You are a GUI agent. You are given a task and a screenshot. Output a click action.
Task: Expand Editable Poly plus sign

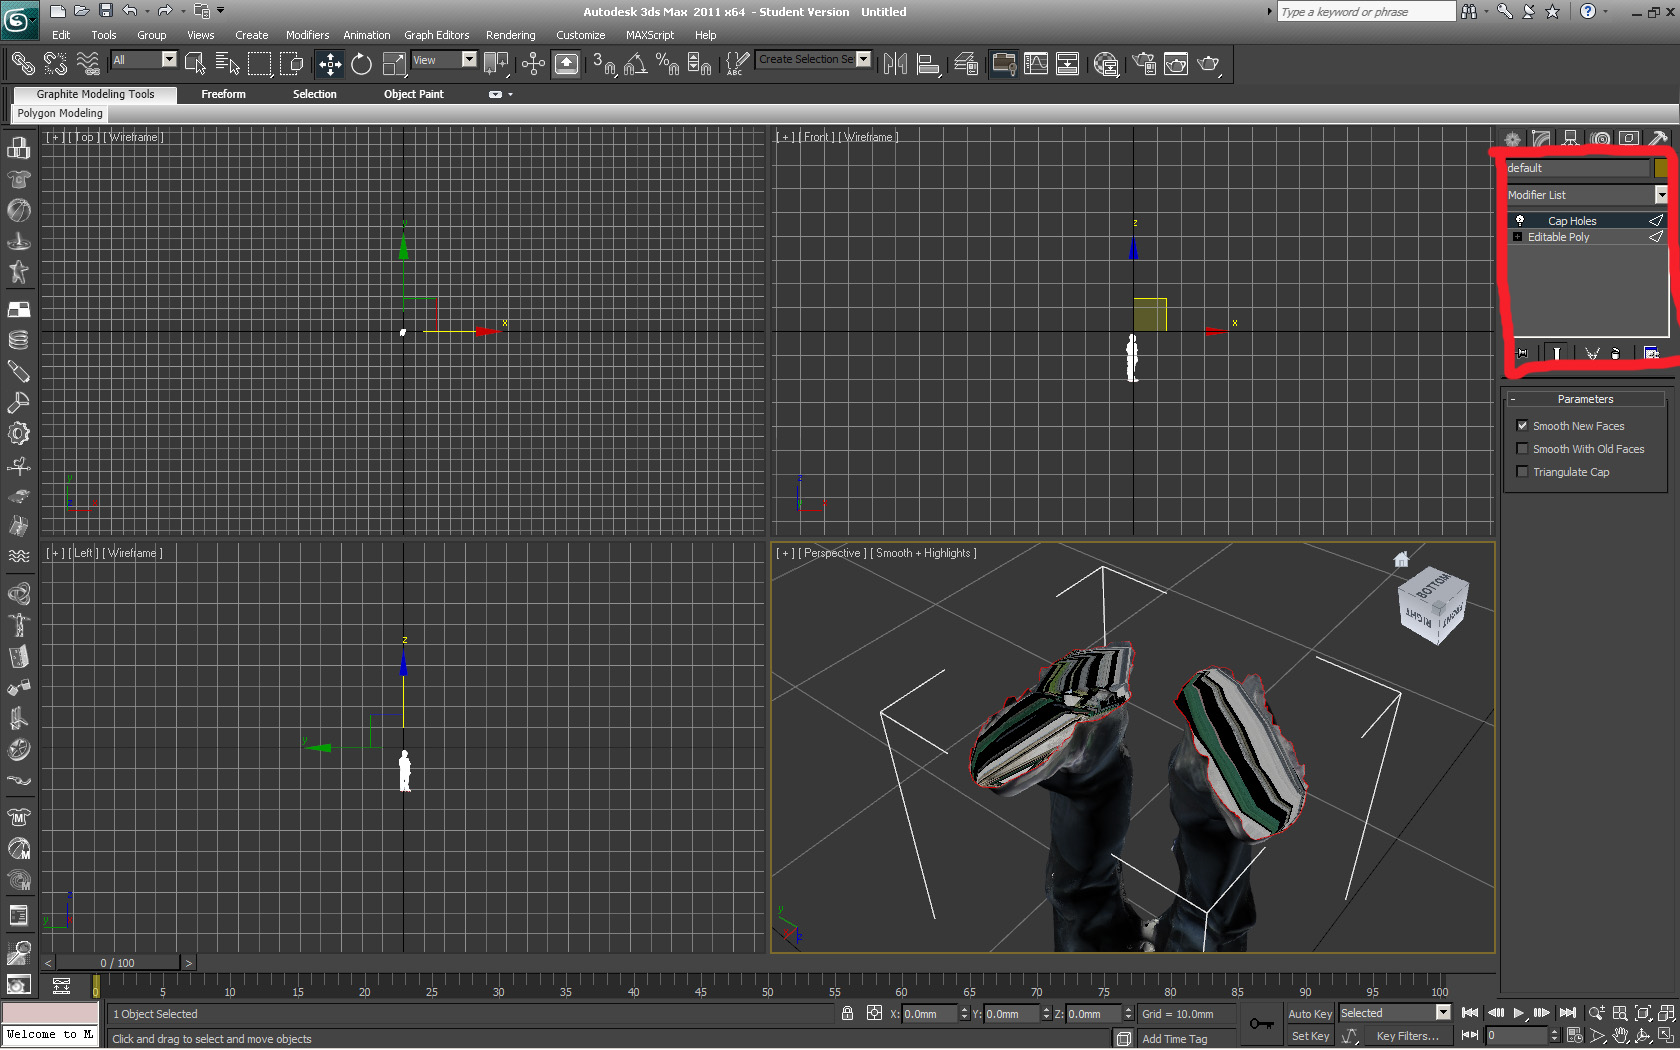[x=1518, y=237]
